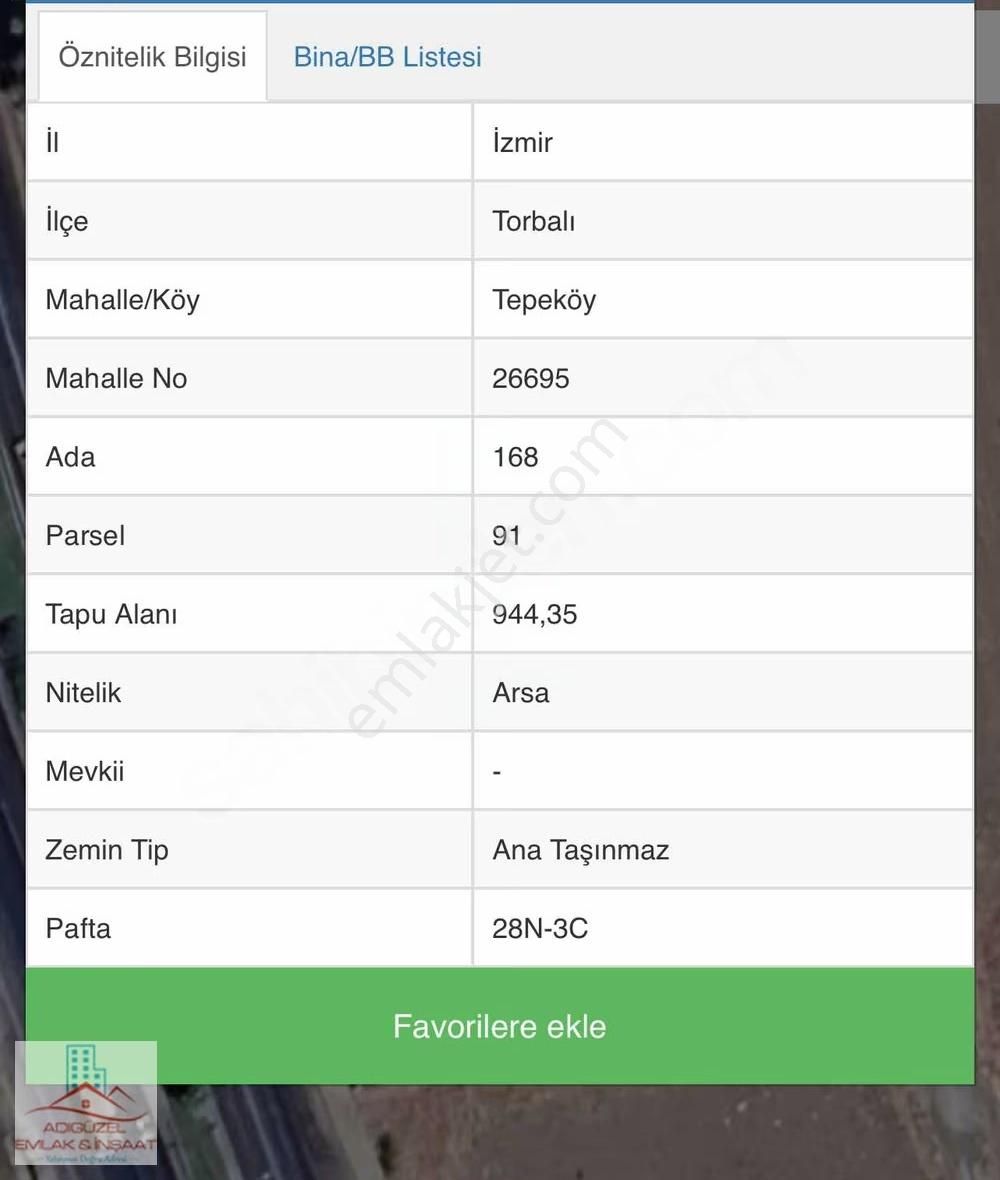Image resolution: width=1000 pixels, height=1180 pixels.
Task: Select the Öznitelik Bilgisi tab
Action: (x=152, y=57)
